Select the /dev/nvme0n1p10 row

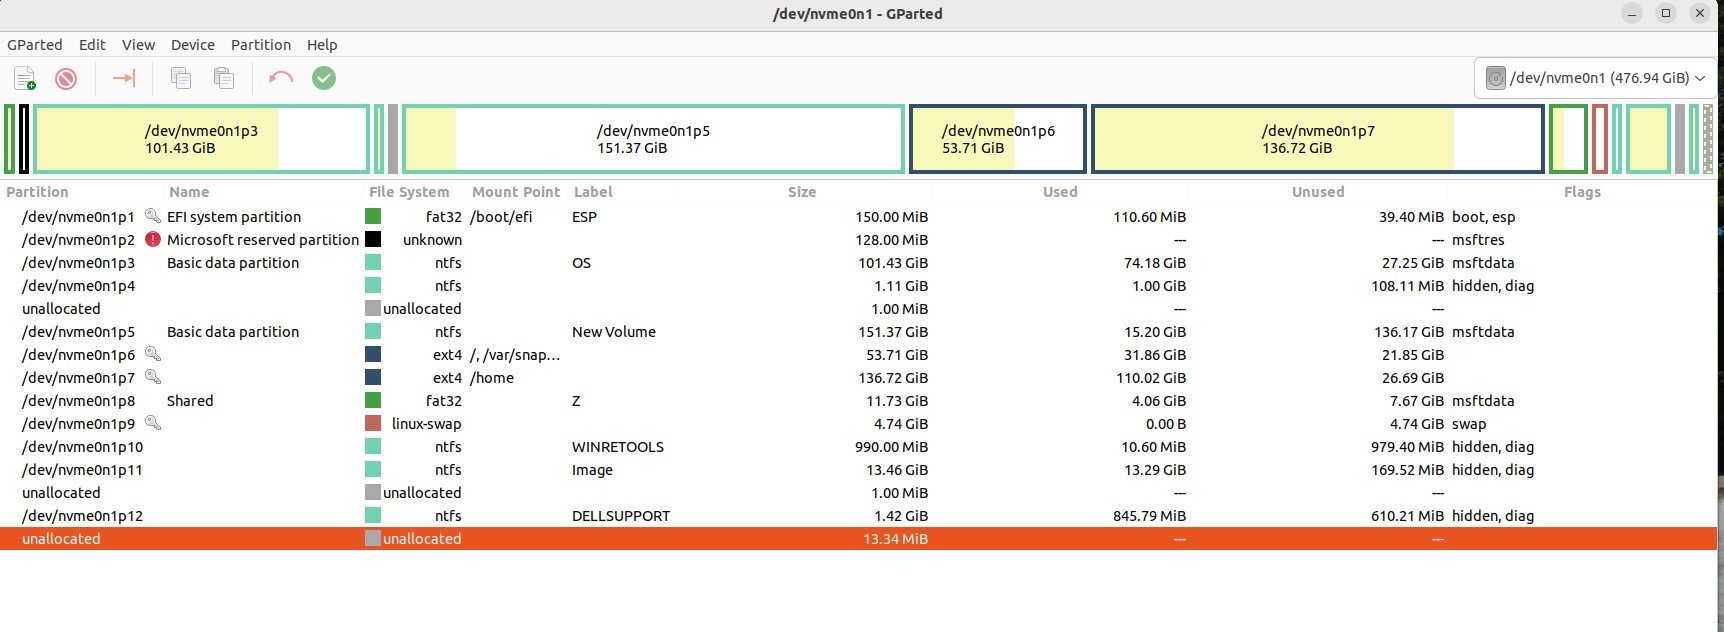tap(858, 446)
